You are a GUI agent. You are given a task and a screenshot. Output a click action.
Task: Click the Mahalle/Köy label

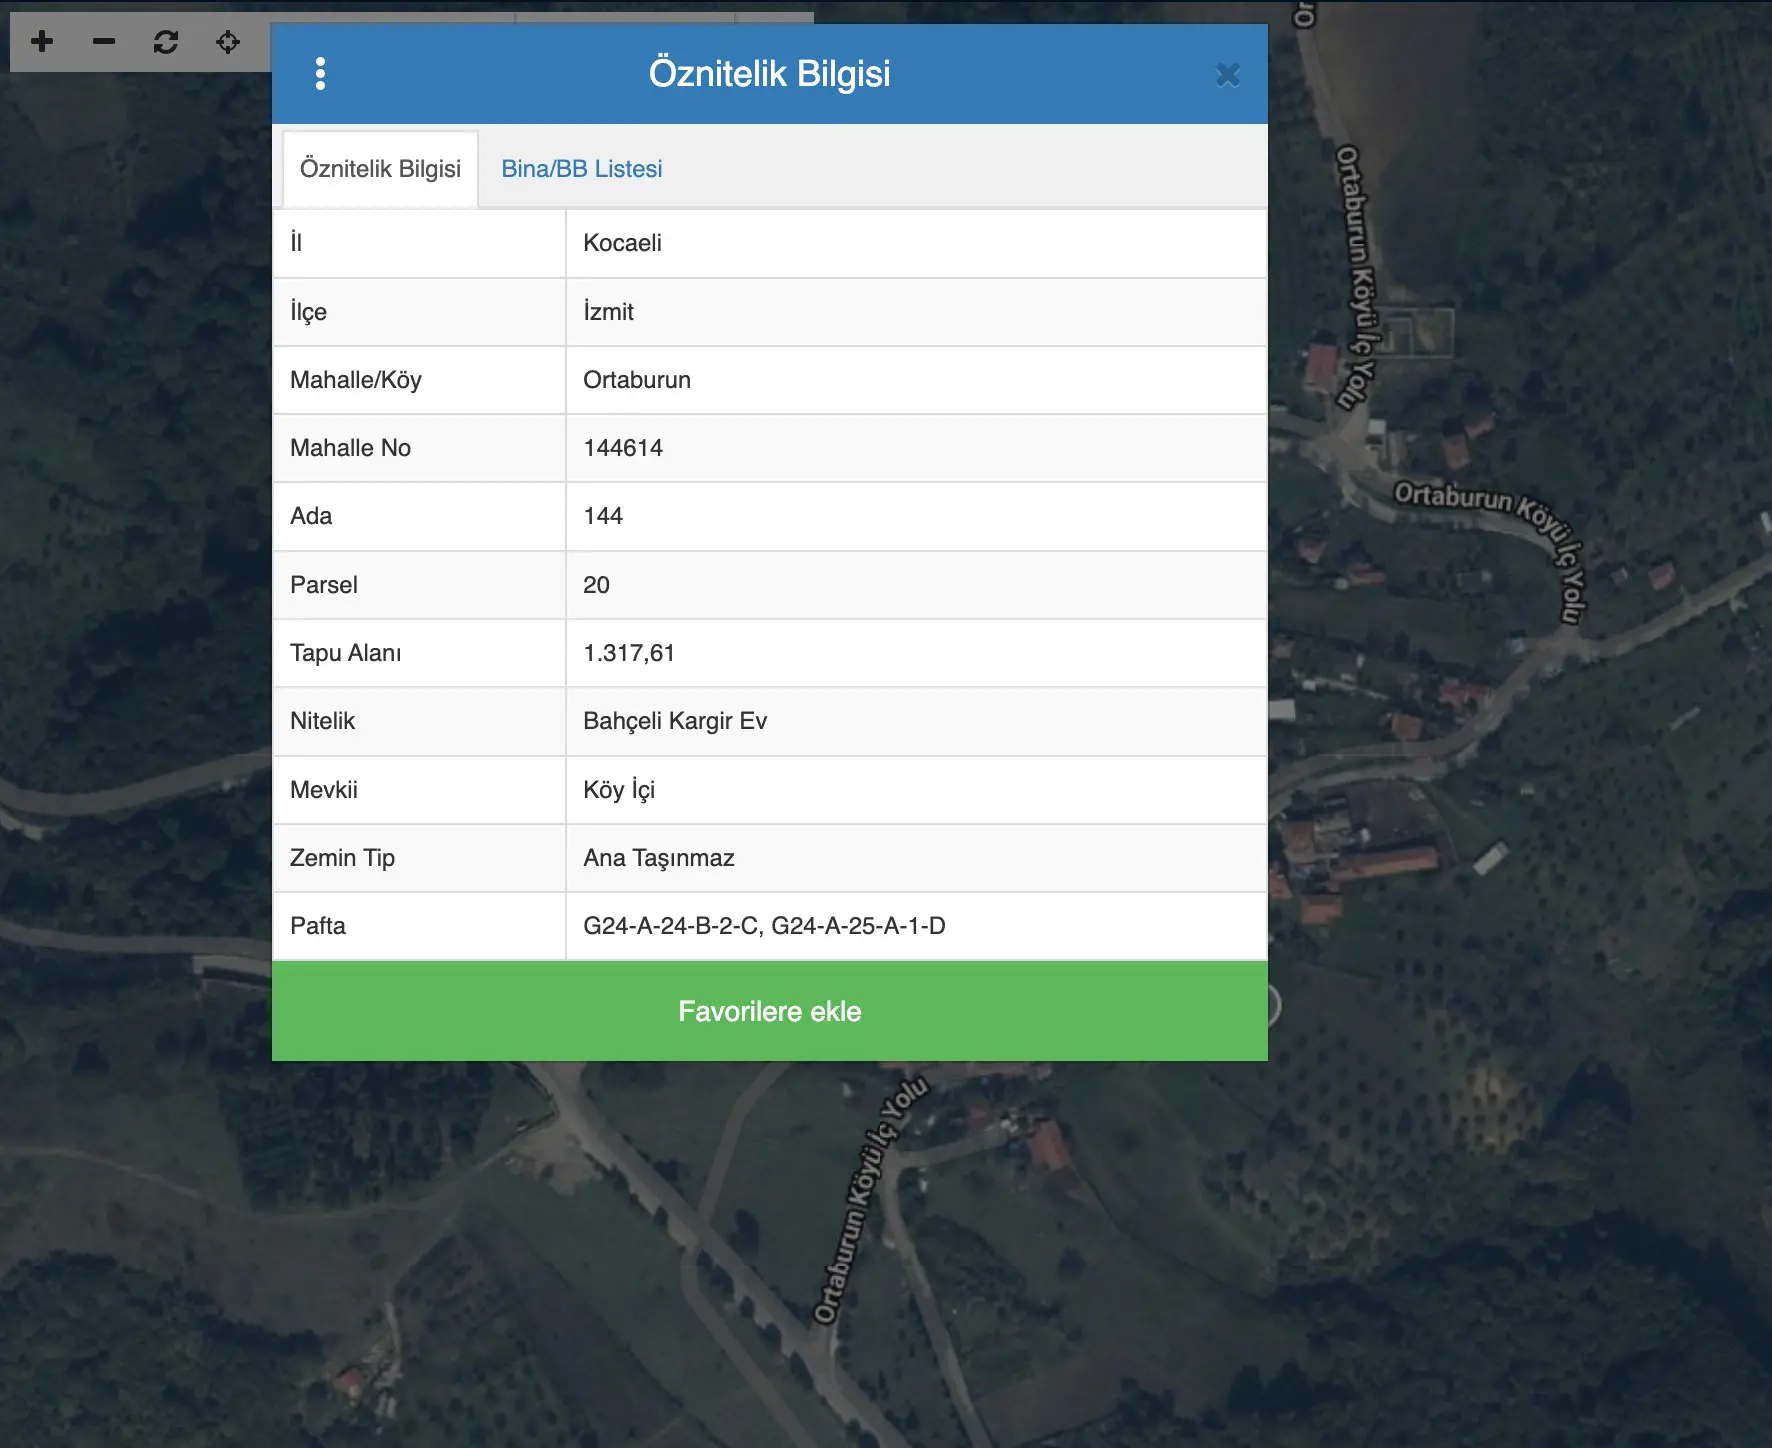[x=356, y=380]
